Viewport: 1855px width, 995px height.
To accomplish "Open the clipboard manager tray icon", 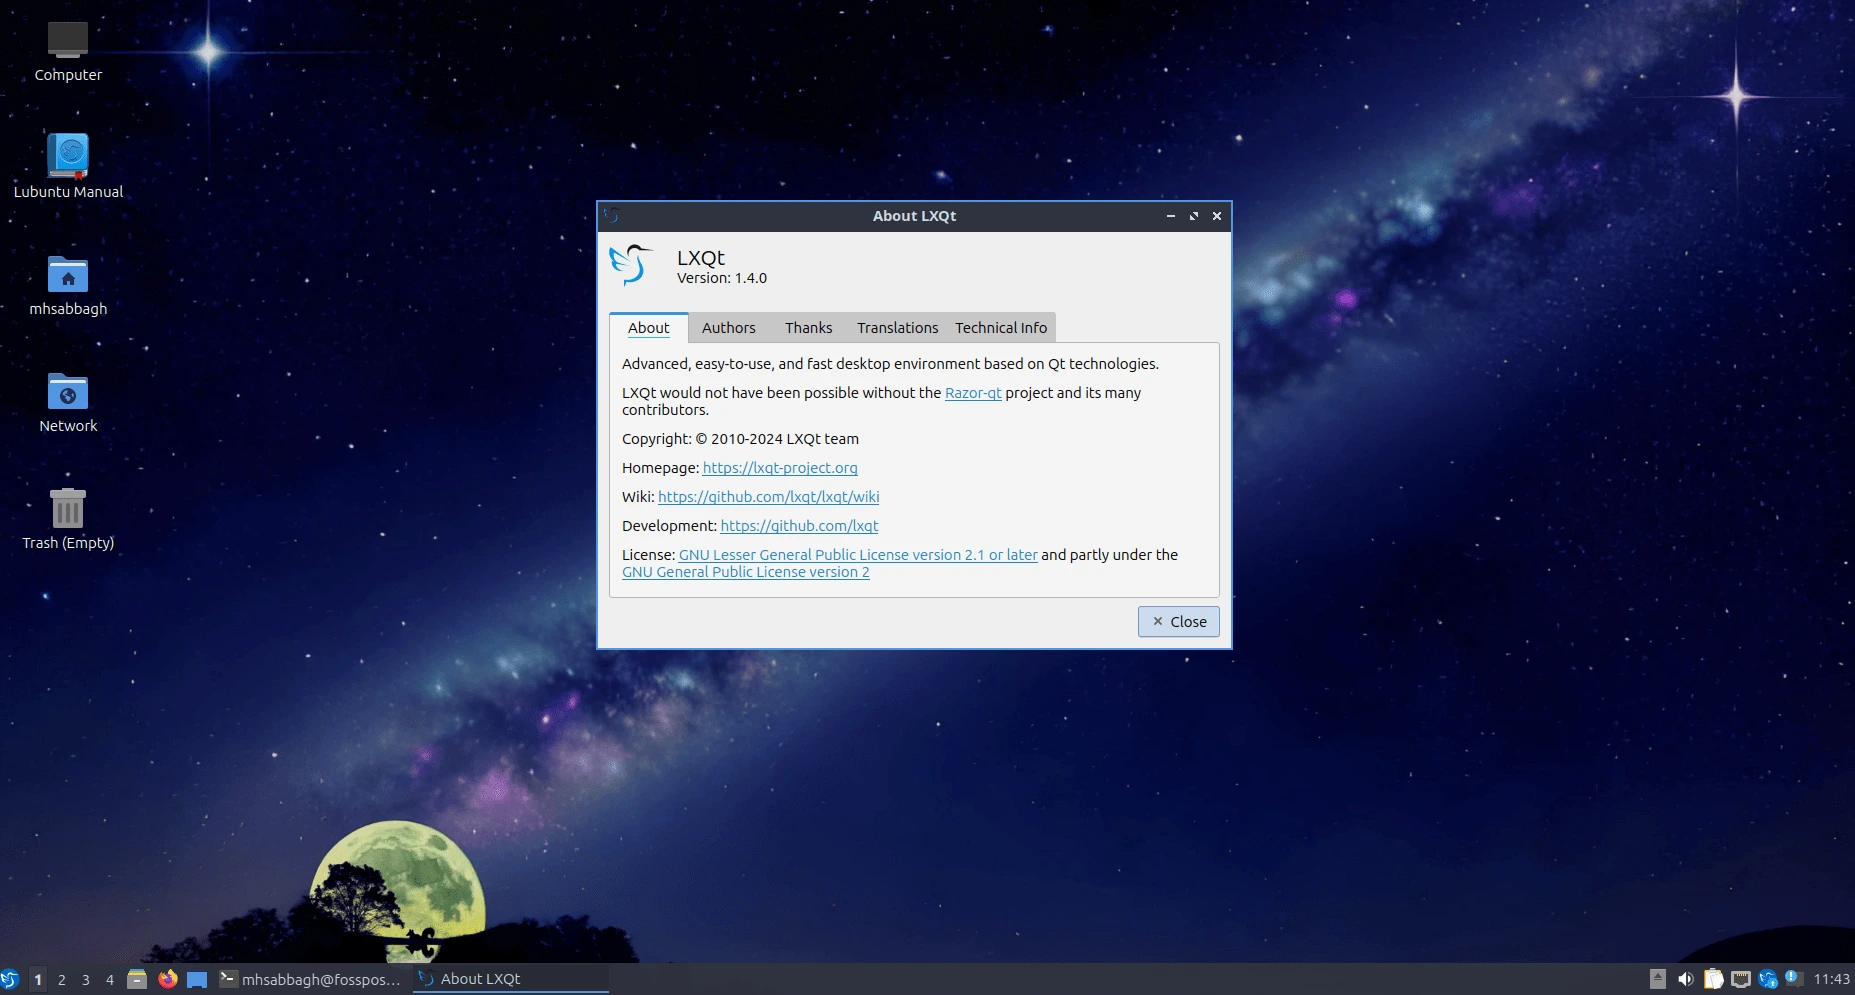I will [x=1713, y=979].
